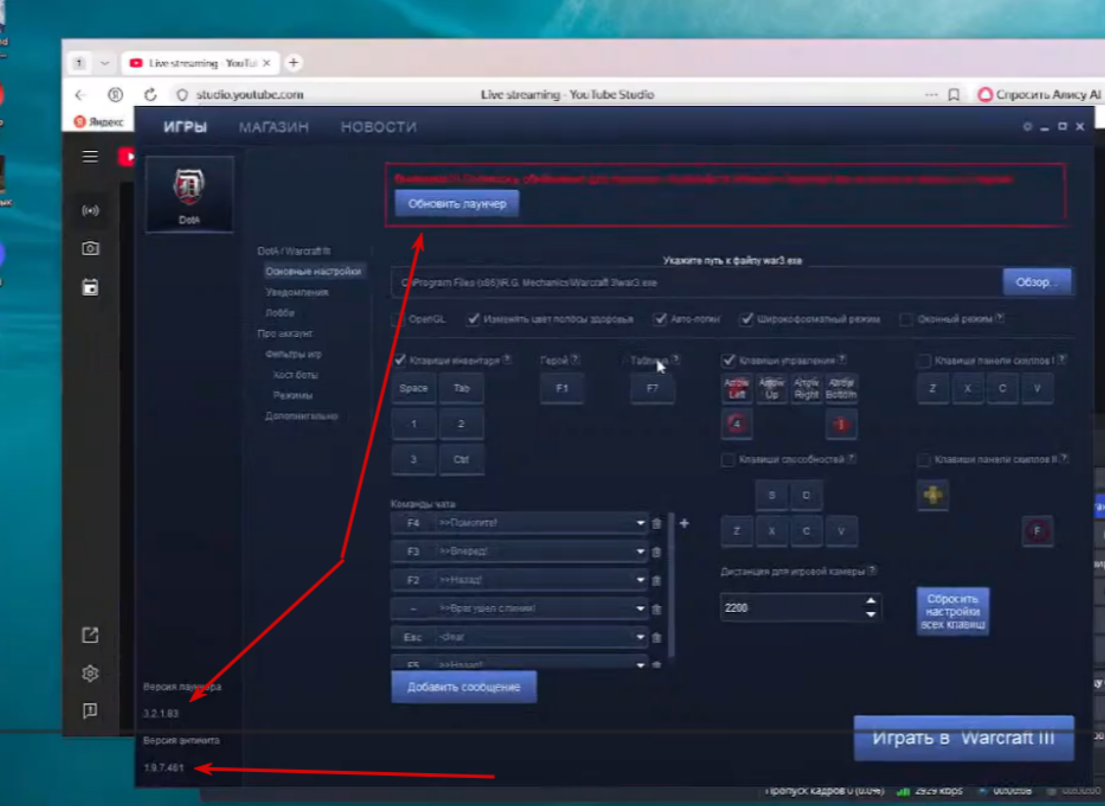Screen dimensions: 1105x806
Task: Enable the Клавиши способностей checkbox
Action: [x=729, y=460]
